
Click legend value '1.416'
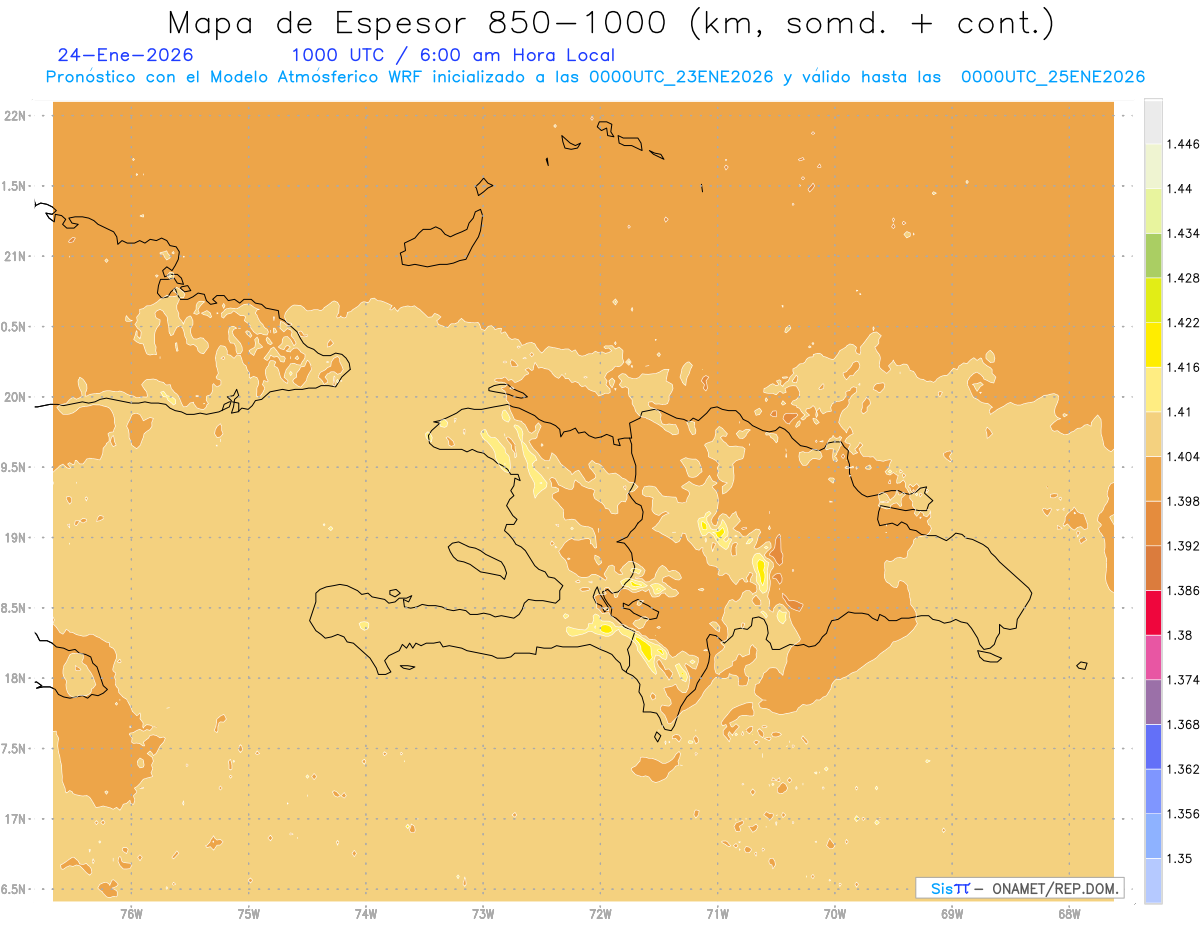[1185, 367]
